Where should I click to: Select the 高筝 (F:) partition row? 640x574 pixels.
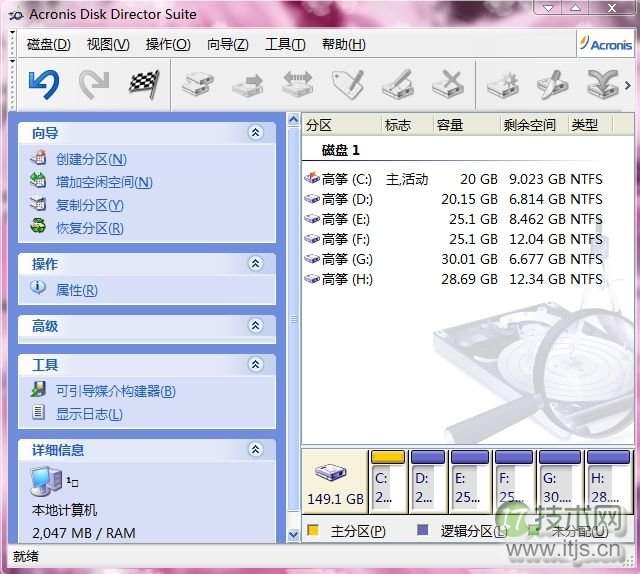pyautogui.click(x=453, y=239)
